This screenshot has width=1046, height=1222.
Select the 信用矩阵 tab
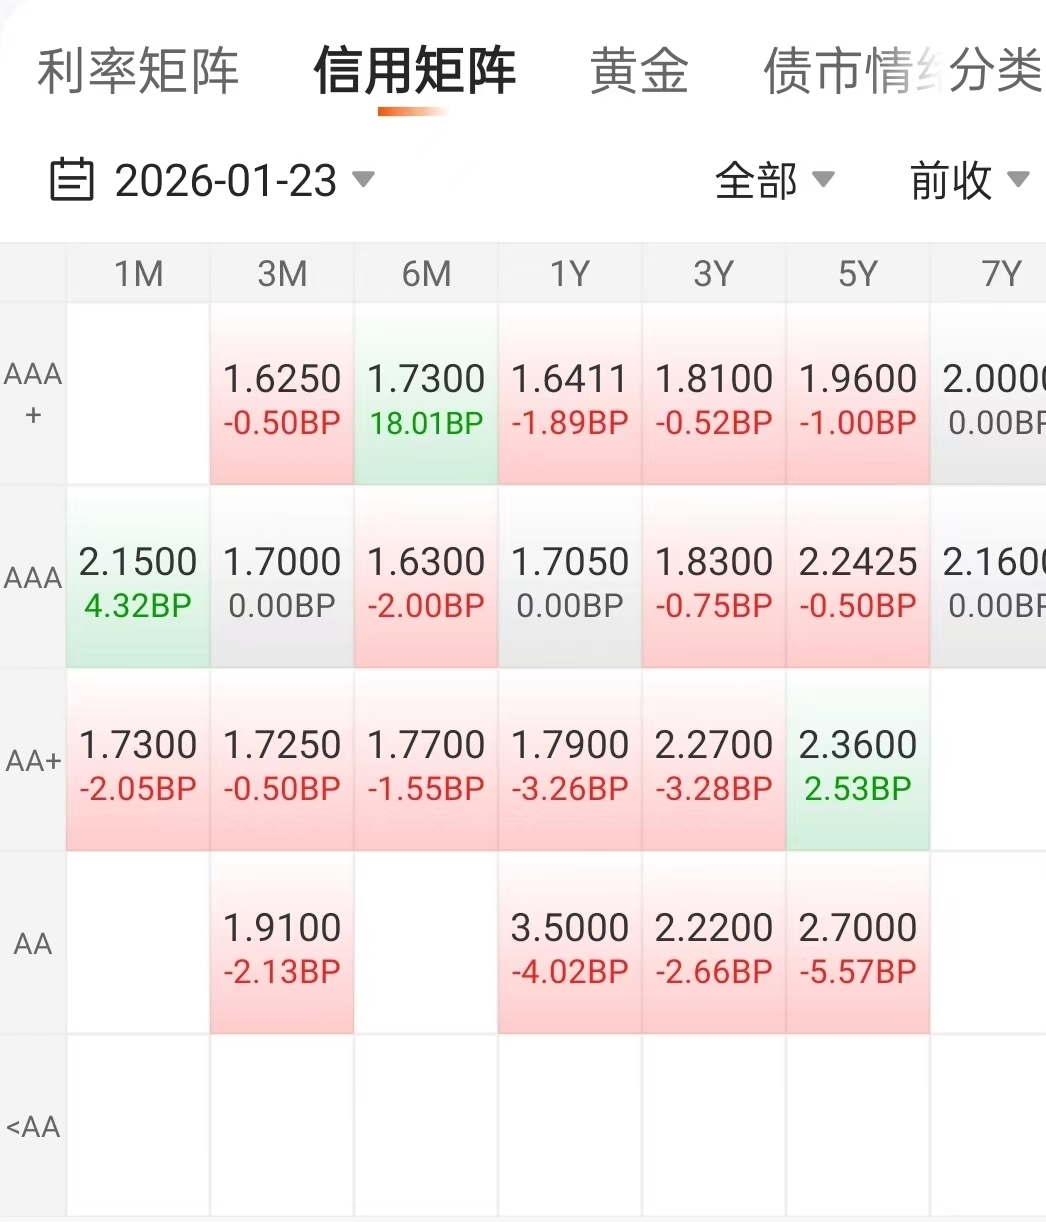415,71
